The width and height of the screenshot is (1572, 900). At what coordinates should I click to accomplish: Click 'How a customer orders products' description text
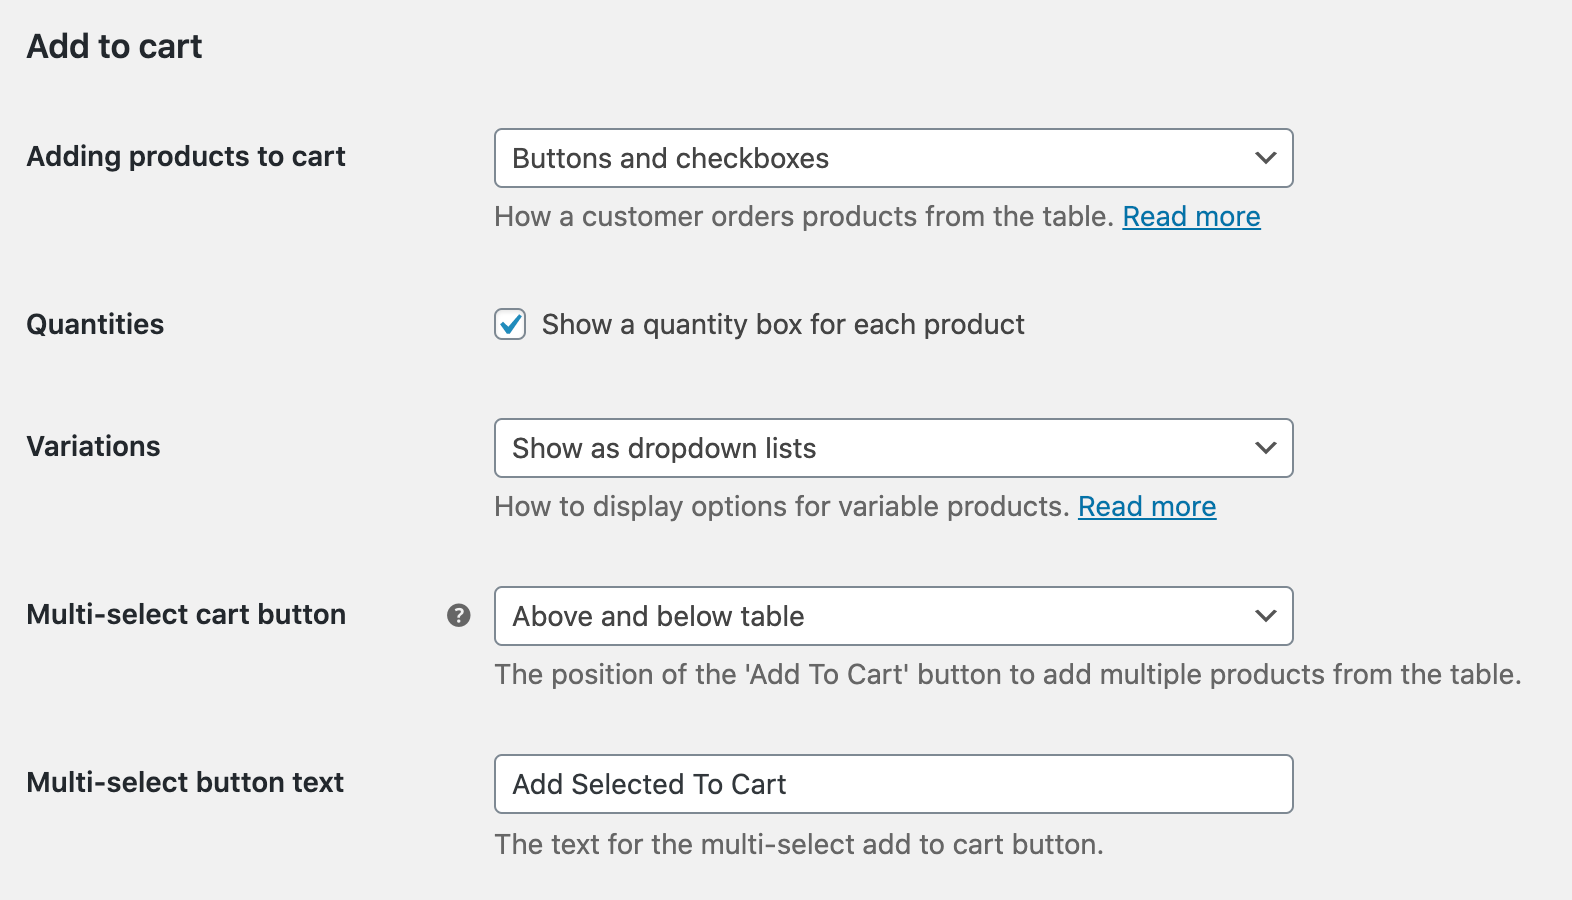tap(803, 217)
